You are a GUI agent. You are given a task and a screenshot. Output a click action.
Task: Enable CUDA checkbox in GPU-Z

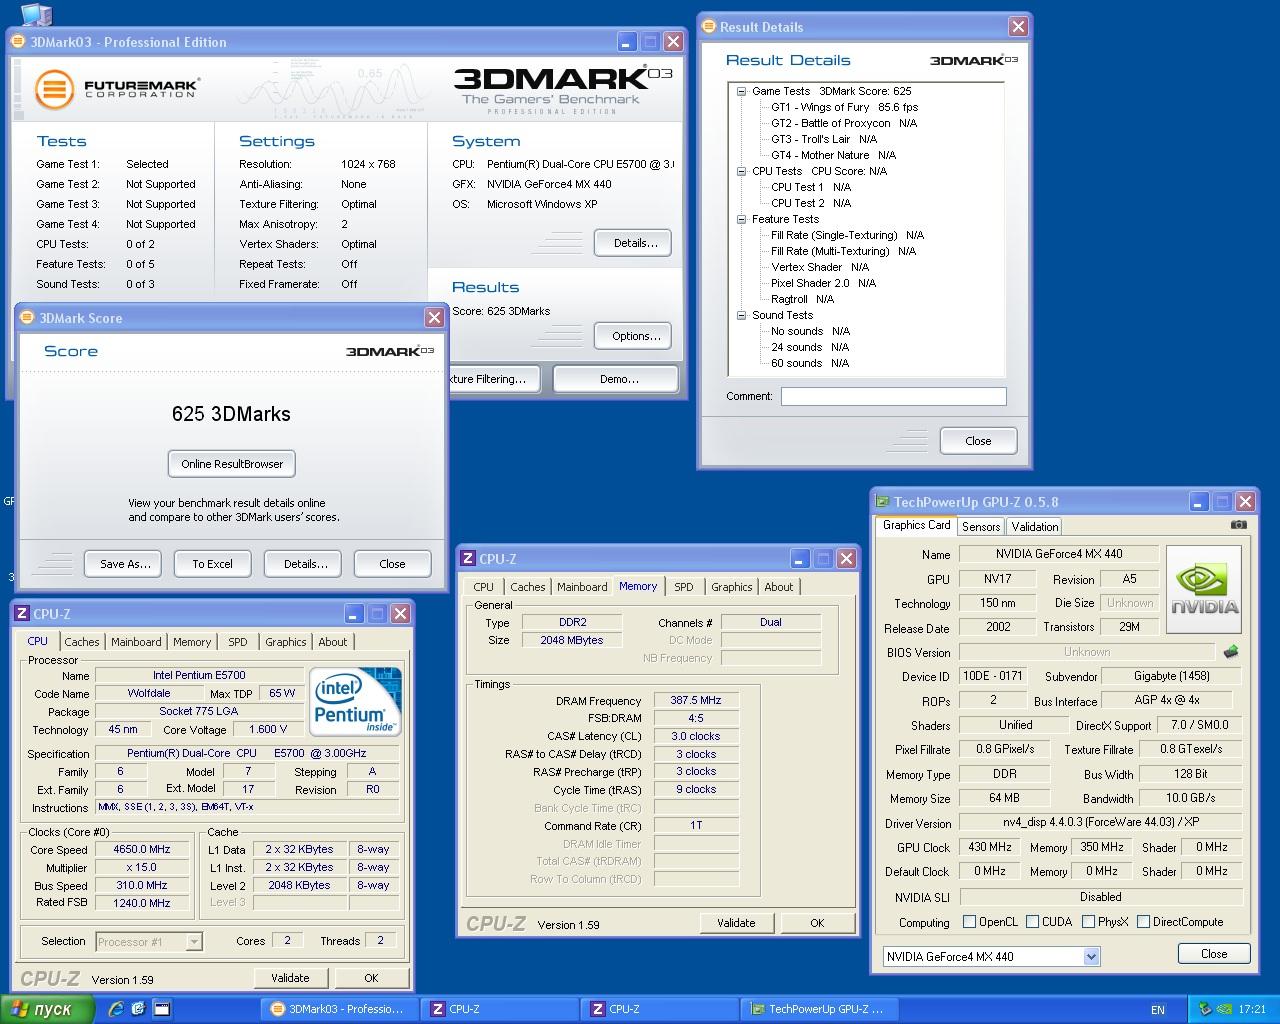[1032, 922]
